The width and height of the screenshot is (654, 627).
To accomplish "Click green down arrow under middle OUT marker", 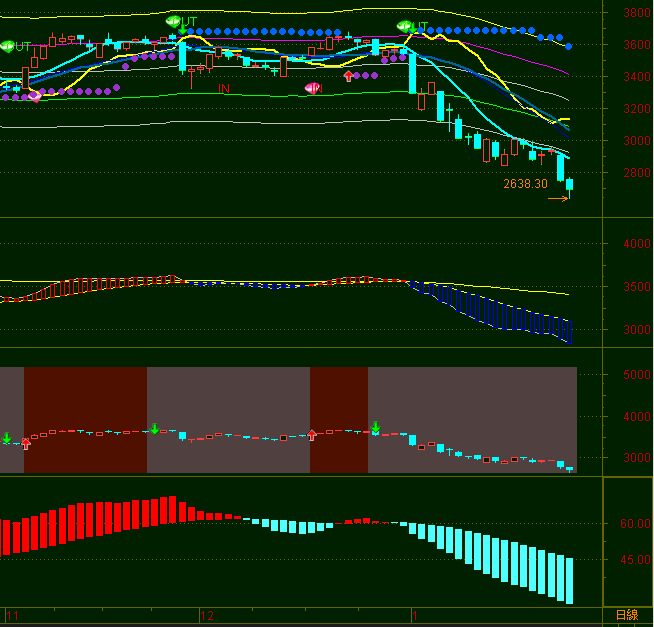I will pyautogui.click(x=183, y=30).
